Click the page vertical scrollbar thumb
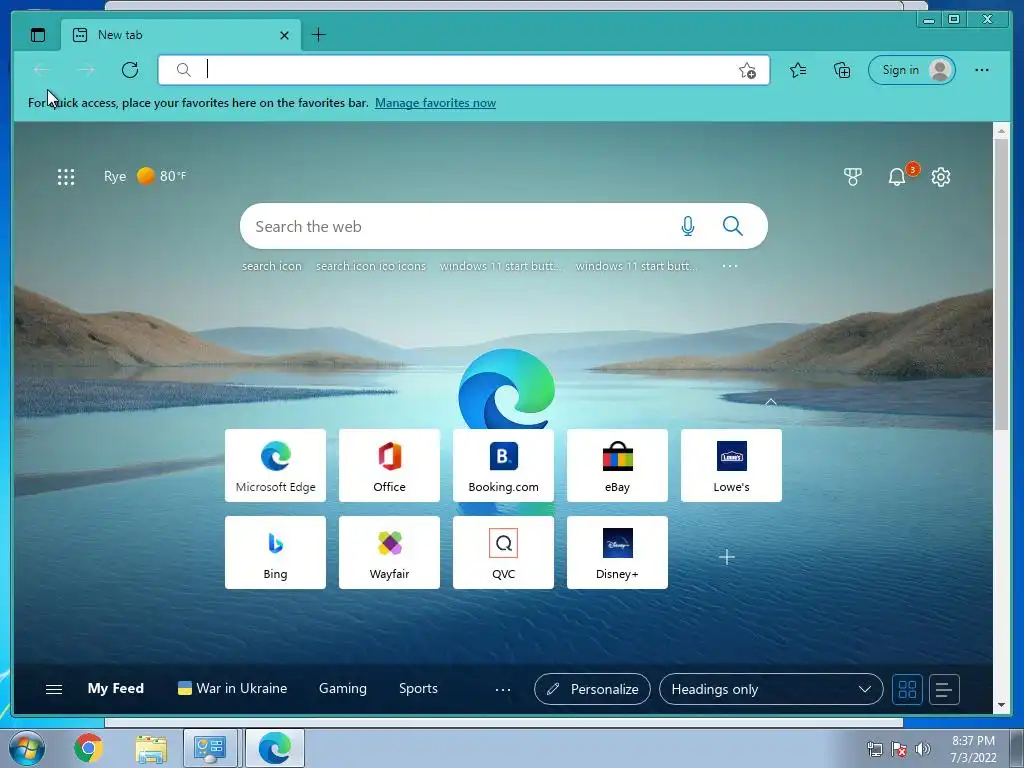 click(1001, 284)
